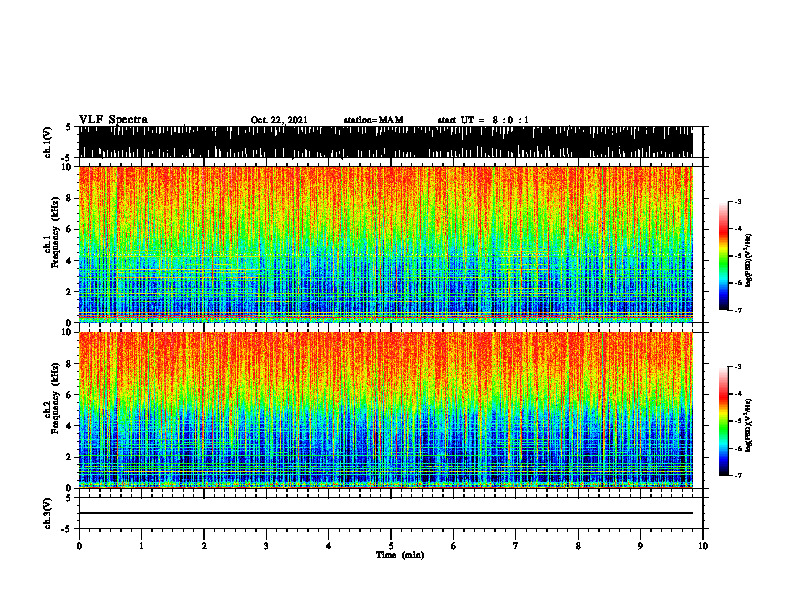This screenshot has height=612, width=792.
Task: Click the "-7" label on ch.2 color scale
Action: tap(738, 476)
